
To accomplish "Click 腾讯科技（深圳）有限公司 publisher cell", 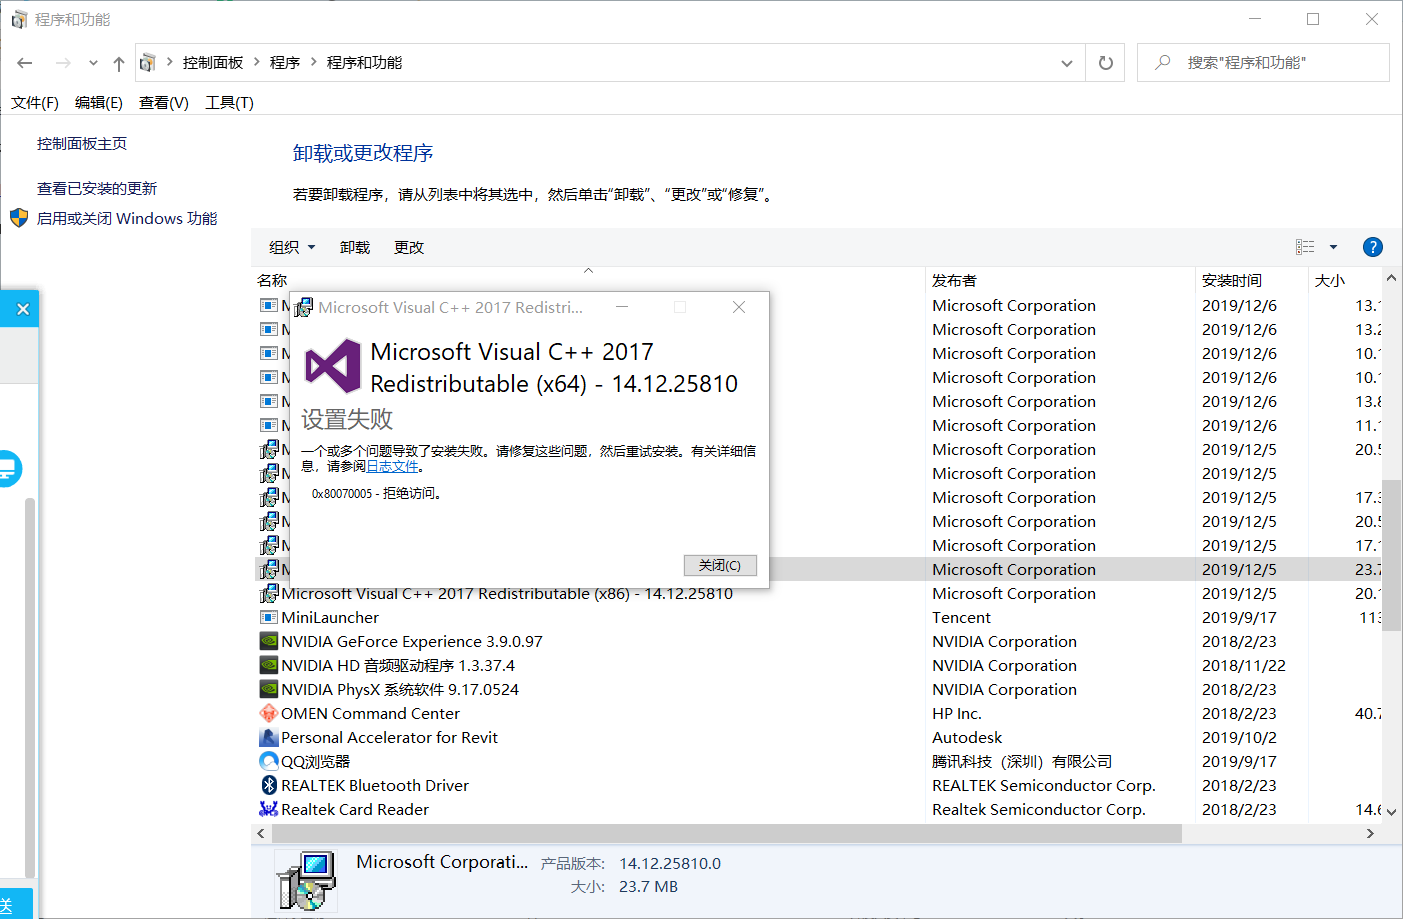I will tap(1022, 762).
